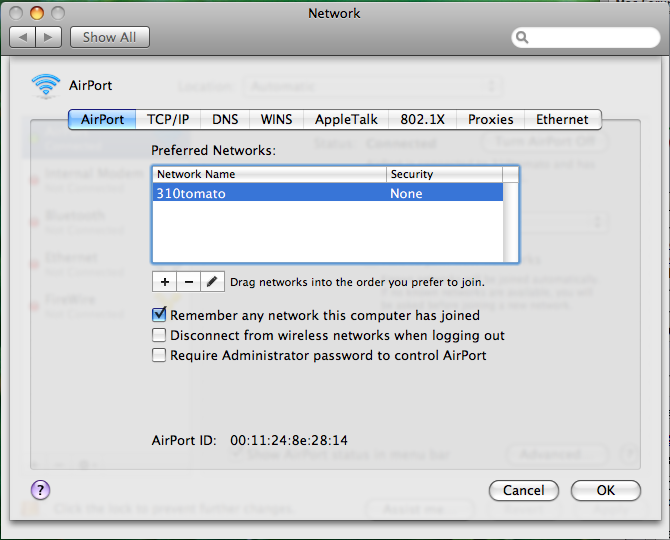Select the 310tomato network row
The height and width of the screenshot is (540, 670).
(x=328, y=193)
